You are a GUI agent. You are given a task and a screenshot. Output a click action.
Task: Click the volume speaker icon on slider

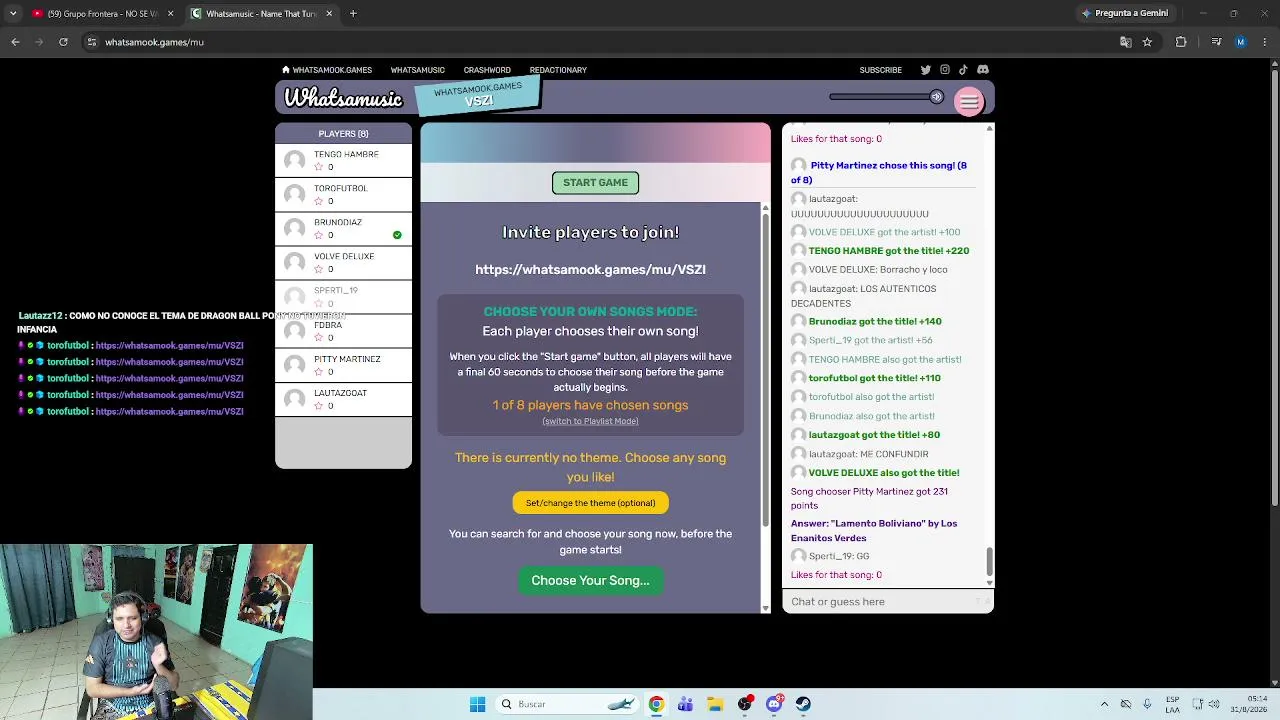[x=936, y=97]
